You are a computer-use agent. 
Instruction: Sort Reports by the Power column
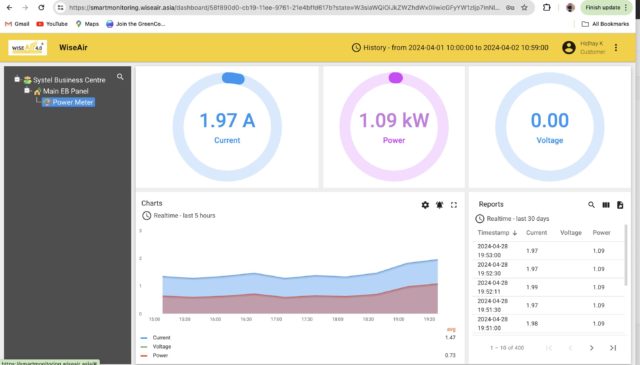602,233
